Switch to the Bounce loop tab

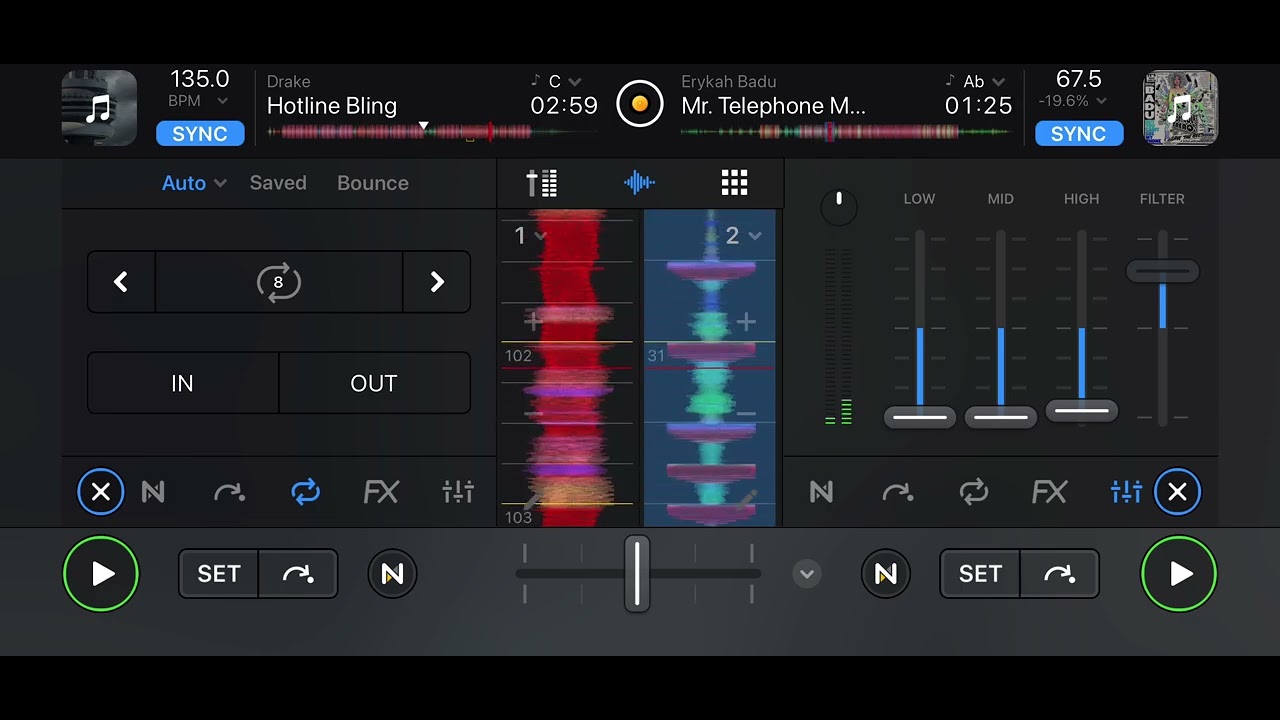(x=373, y=183)
